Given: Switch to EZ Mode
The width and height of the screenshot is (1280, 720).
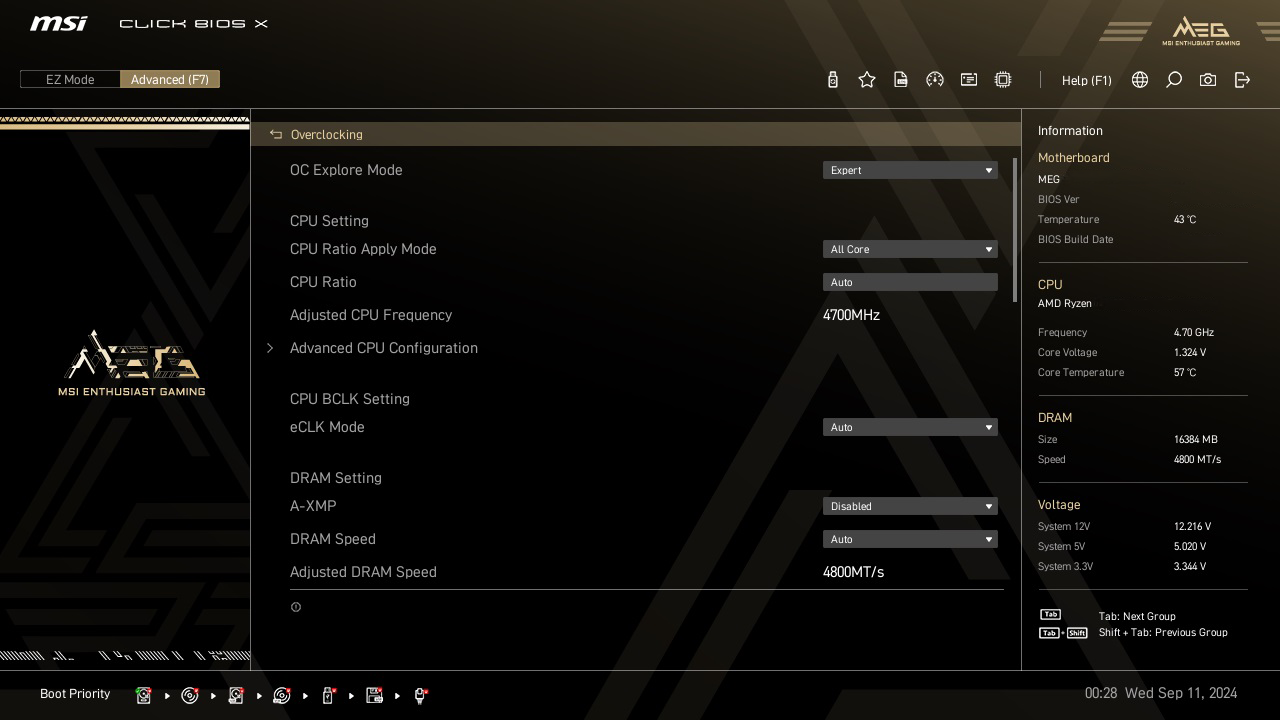Looking at the screenshot, I should (x=70, y=80).
